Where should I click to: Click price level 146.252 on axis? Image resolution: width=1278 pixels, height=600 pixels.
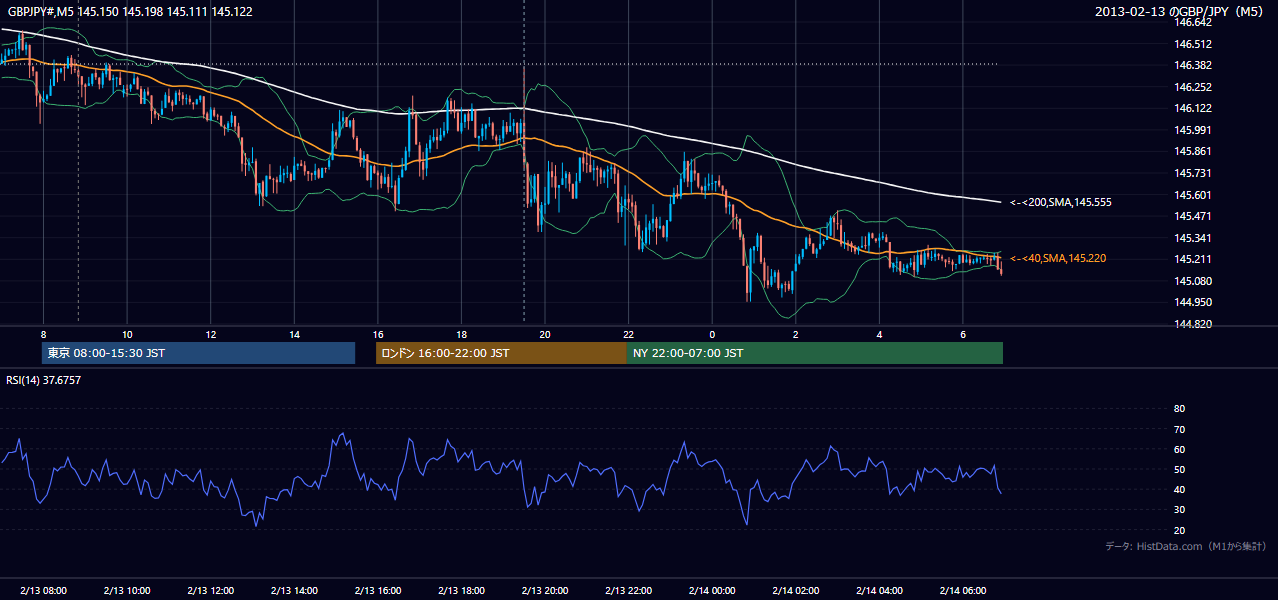click(1192, 87)
